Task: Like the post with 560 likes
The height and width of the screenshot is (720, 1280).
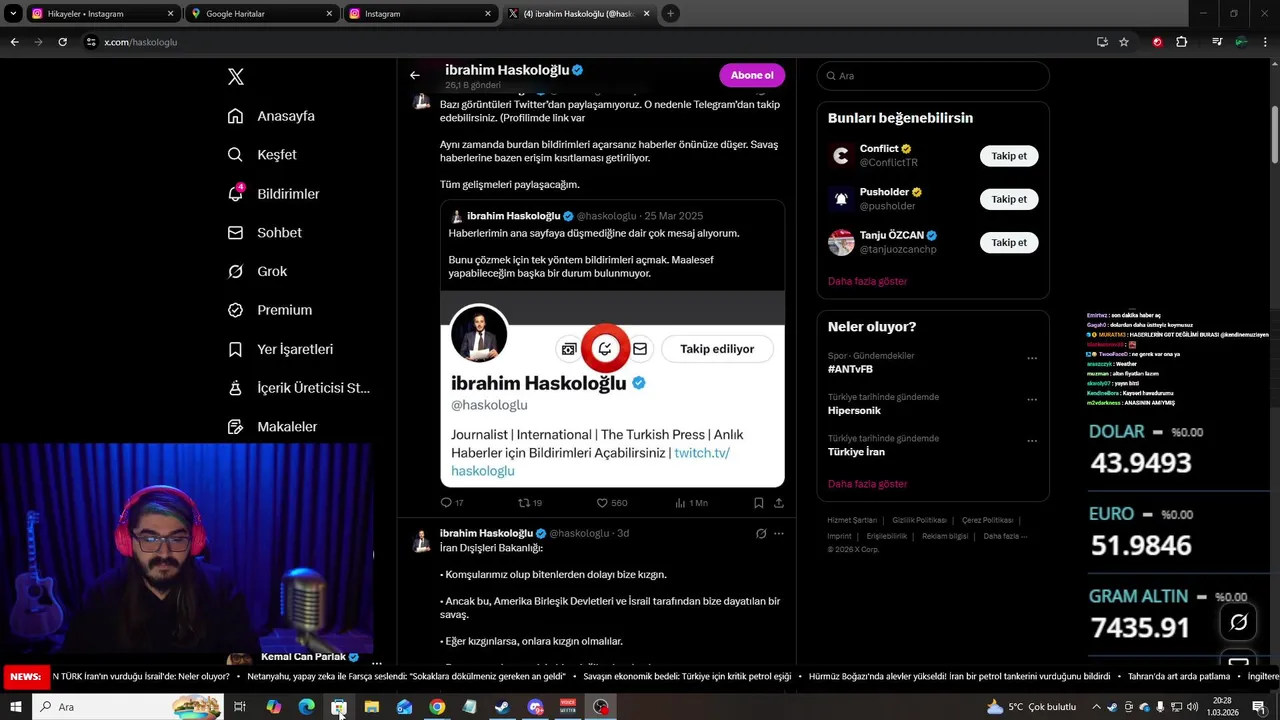Action: [602, 503]
